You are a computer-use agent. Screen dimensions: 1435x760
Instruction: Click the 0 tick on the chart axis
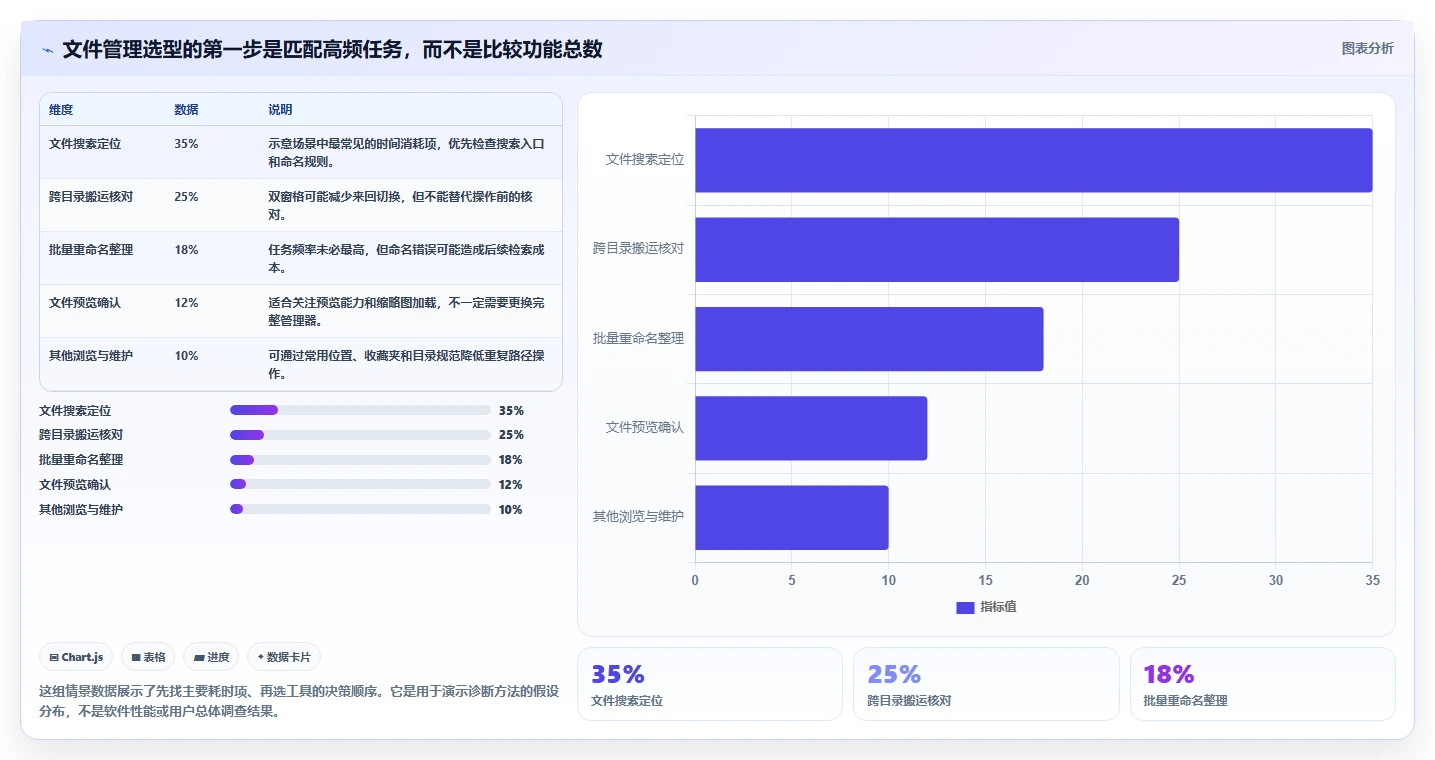coord(695,580)
